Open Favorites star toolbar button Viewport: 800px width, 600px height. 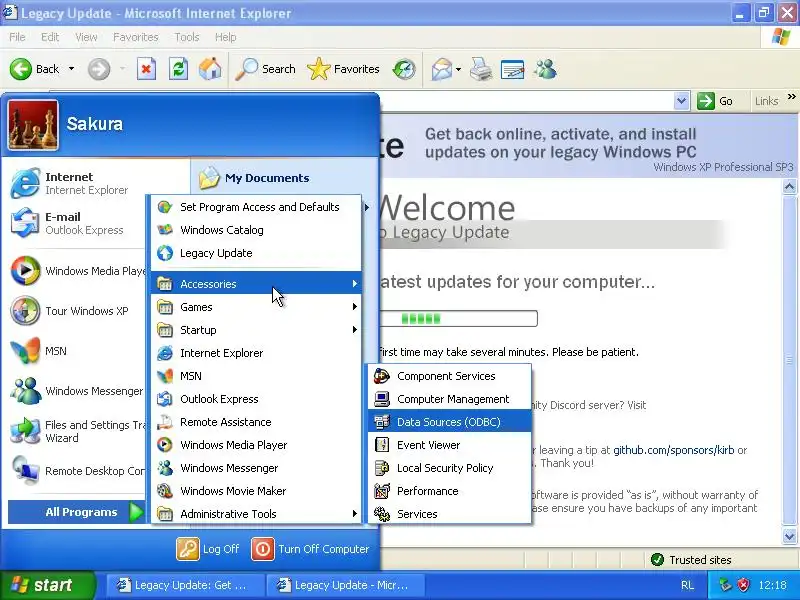point(343,69)
